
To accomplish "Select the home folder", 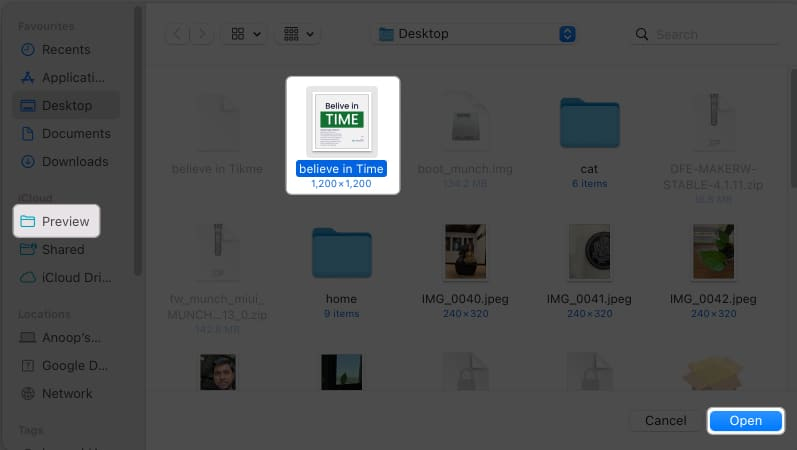I will (x=342, y=255).
